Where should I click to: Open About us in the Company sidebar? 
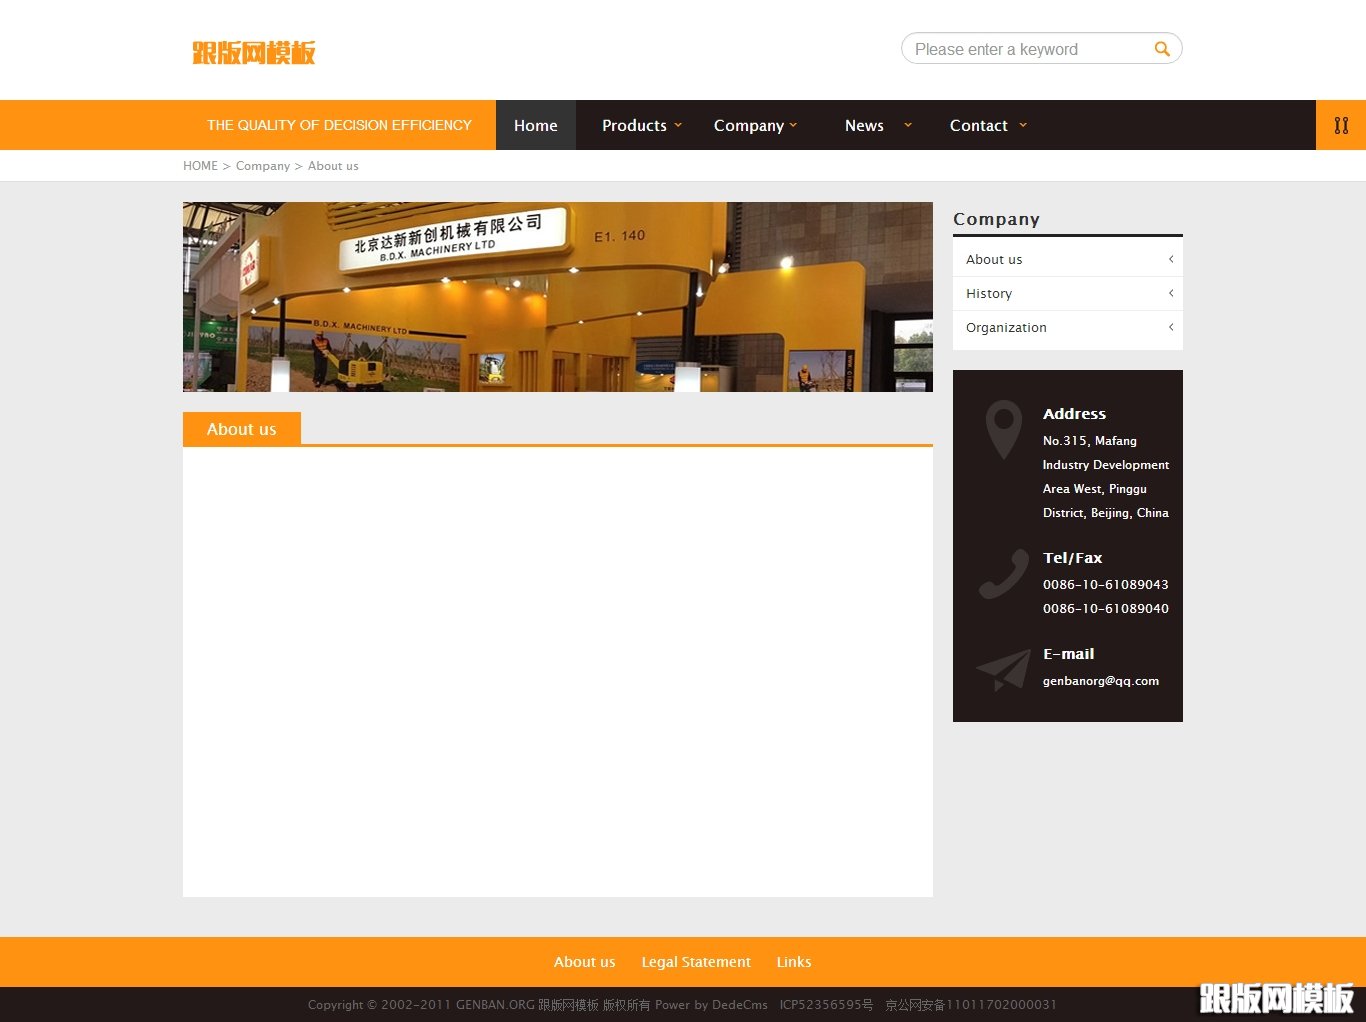pos(1068,259)
